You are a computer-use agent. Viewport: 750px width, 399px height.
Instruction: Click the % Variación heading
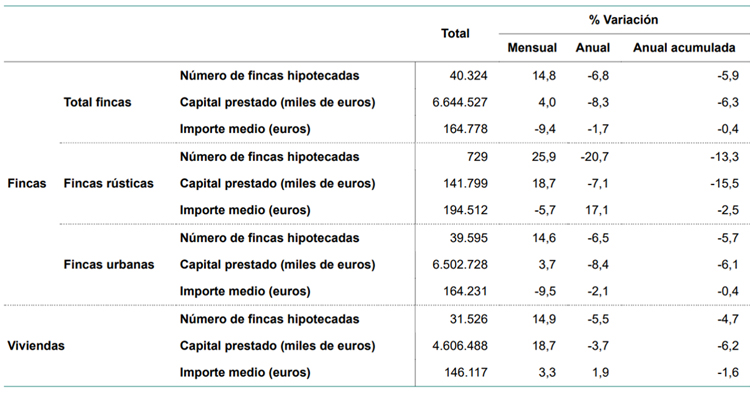623,20
